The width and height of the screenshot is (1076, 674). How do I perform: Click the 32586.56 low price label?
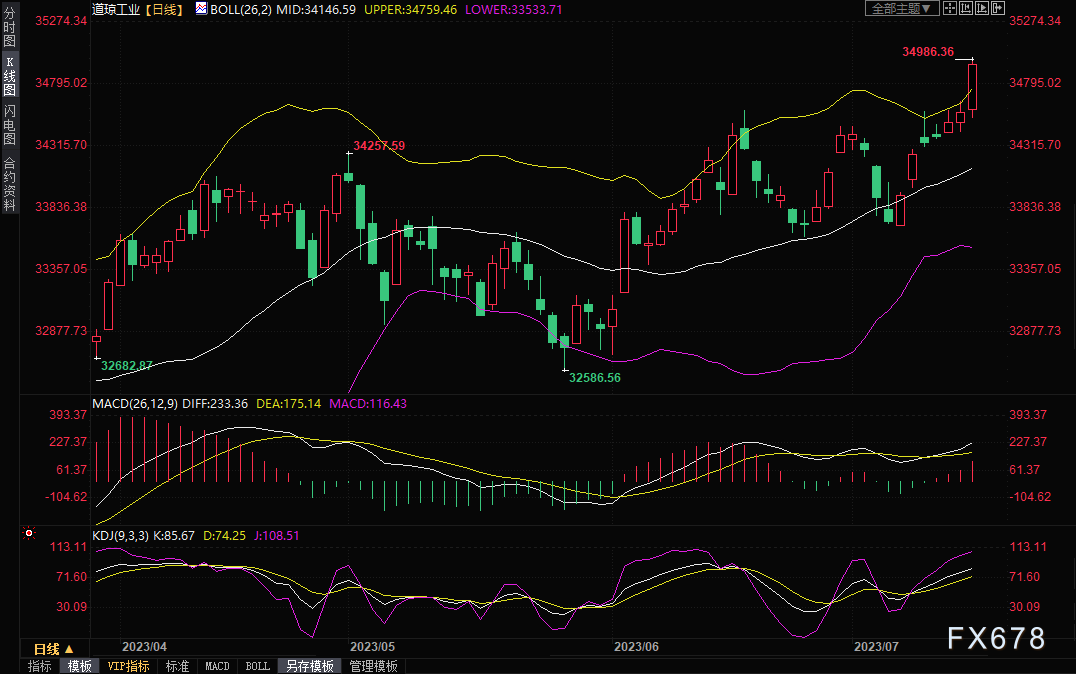[x=595, y=377]
